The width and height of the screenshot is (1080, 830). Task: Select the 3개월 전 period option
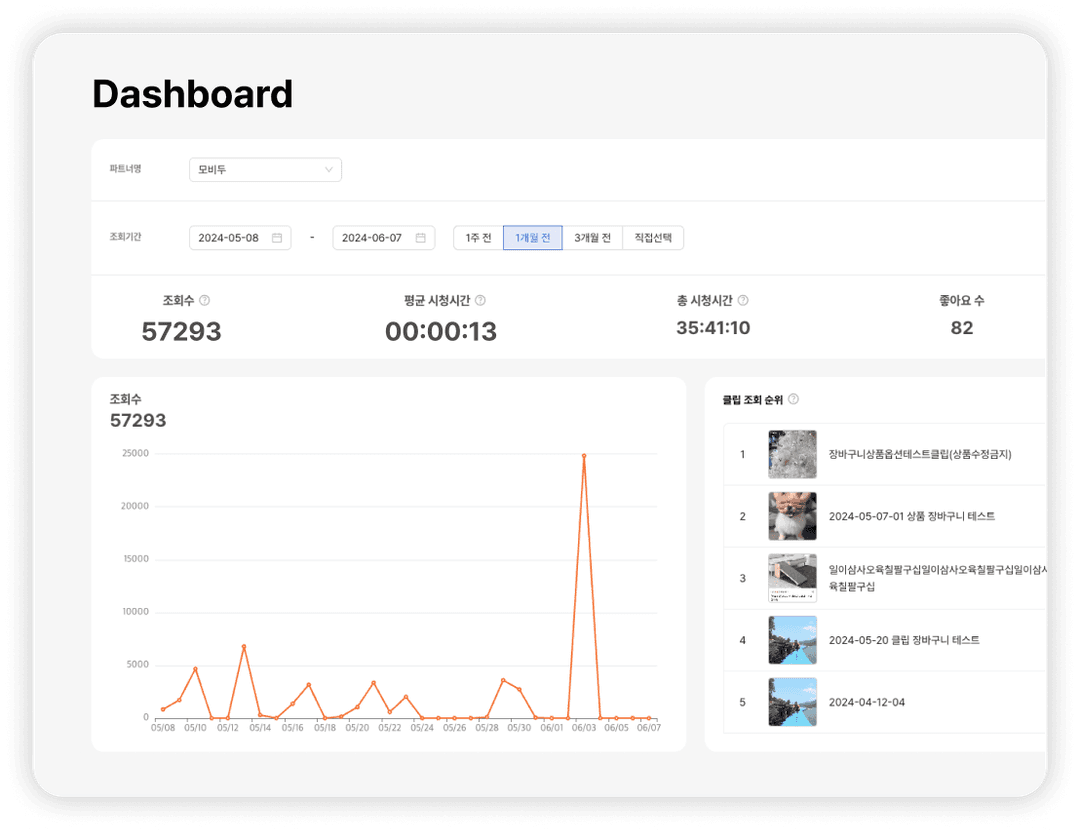592,237
